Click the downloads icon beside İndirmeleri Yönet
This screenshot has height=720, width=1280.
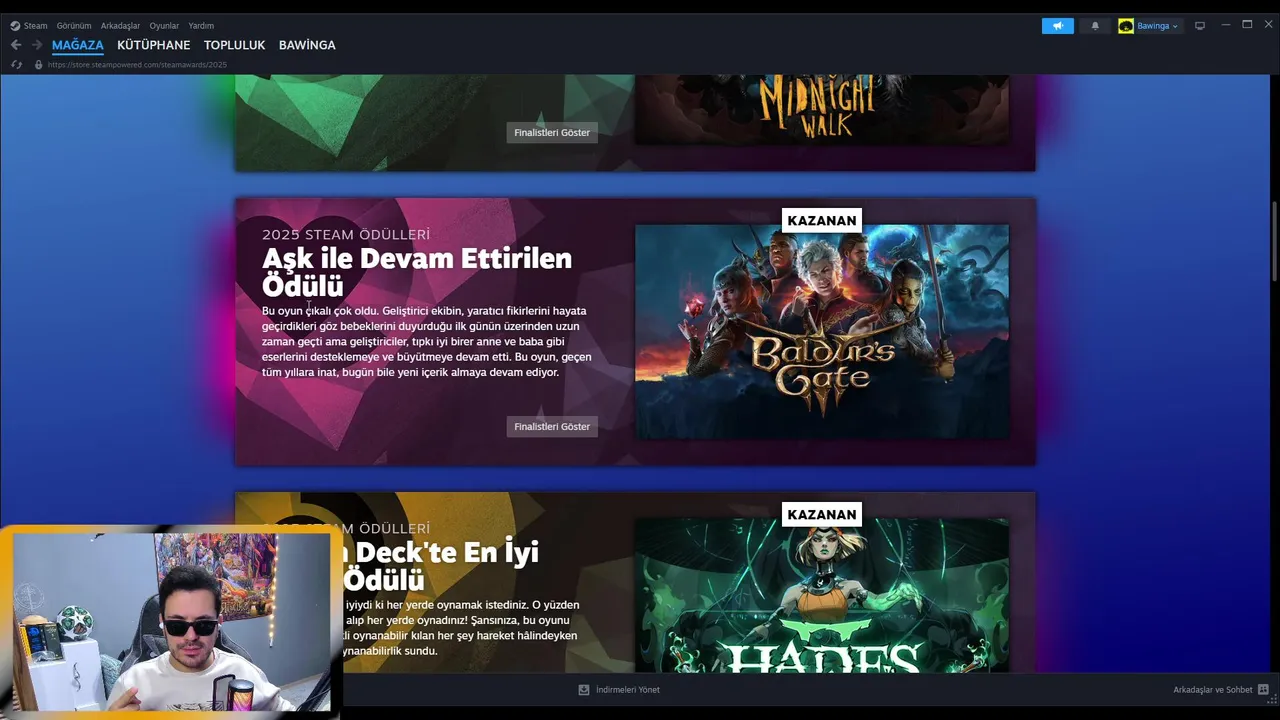click(584, 690)
